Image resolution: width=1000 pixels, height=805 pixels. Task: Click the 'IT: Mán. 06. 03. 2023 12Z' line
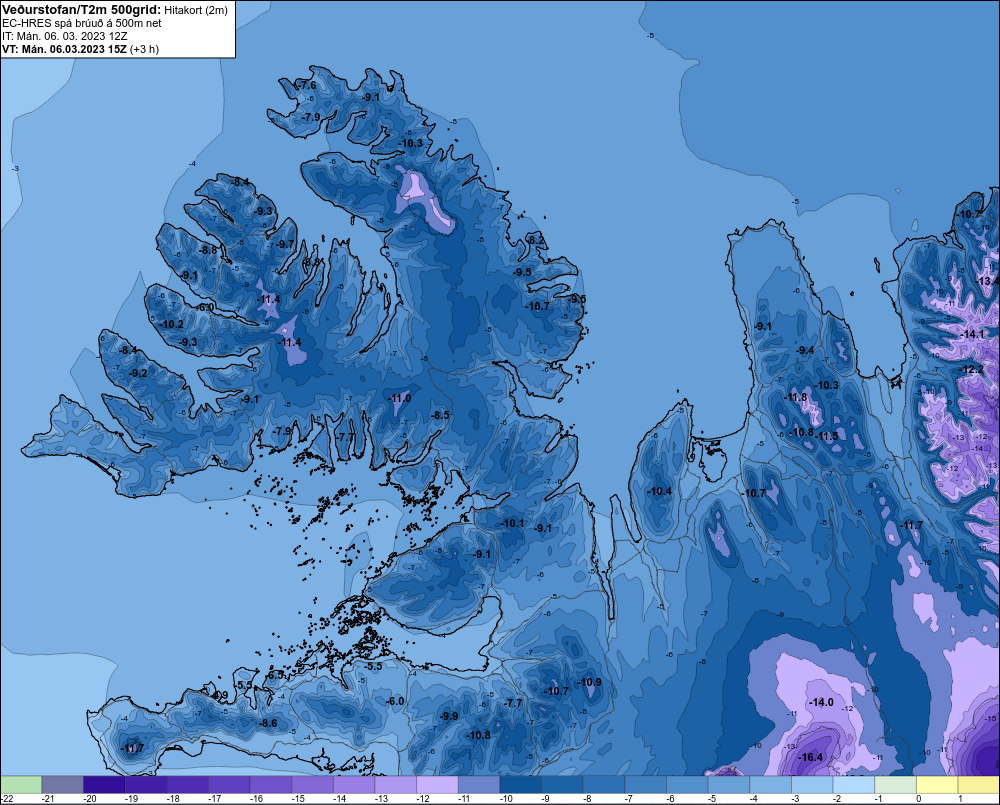[x=64, y=36]
